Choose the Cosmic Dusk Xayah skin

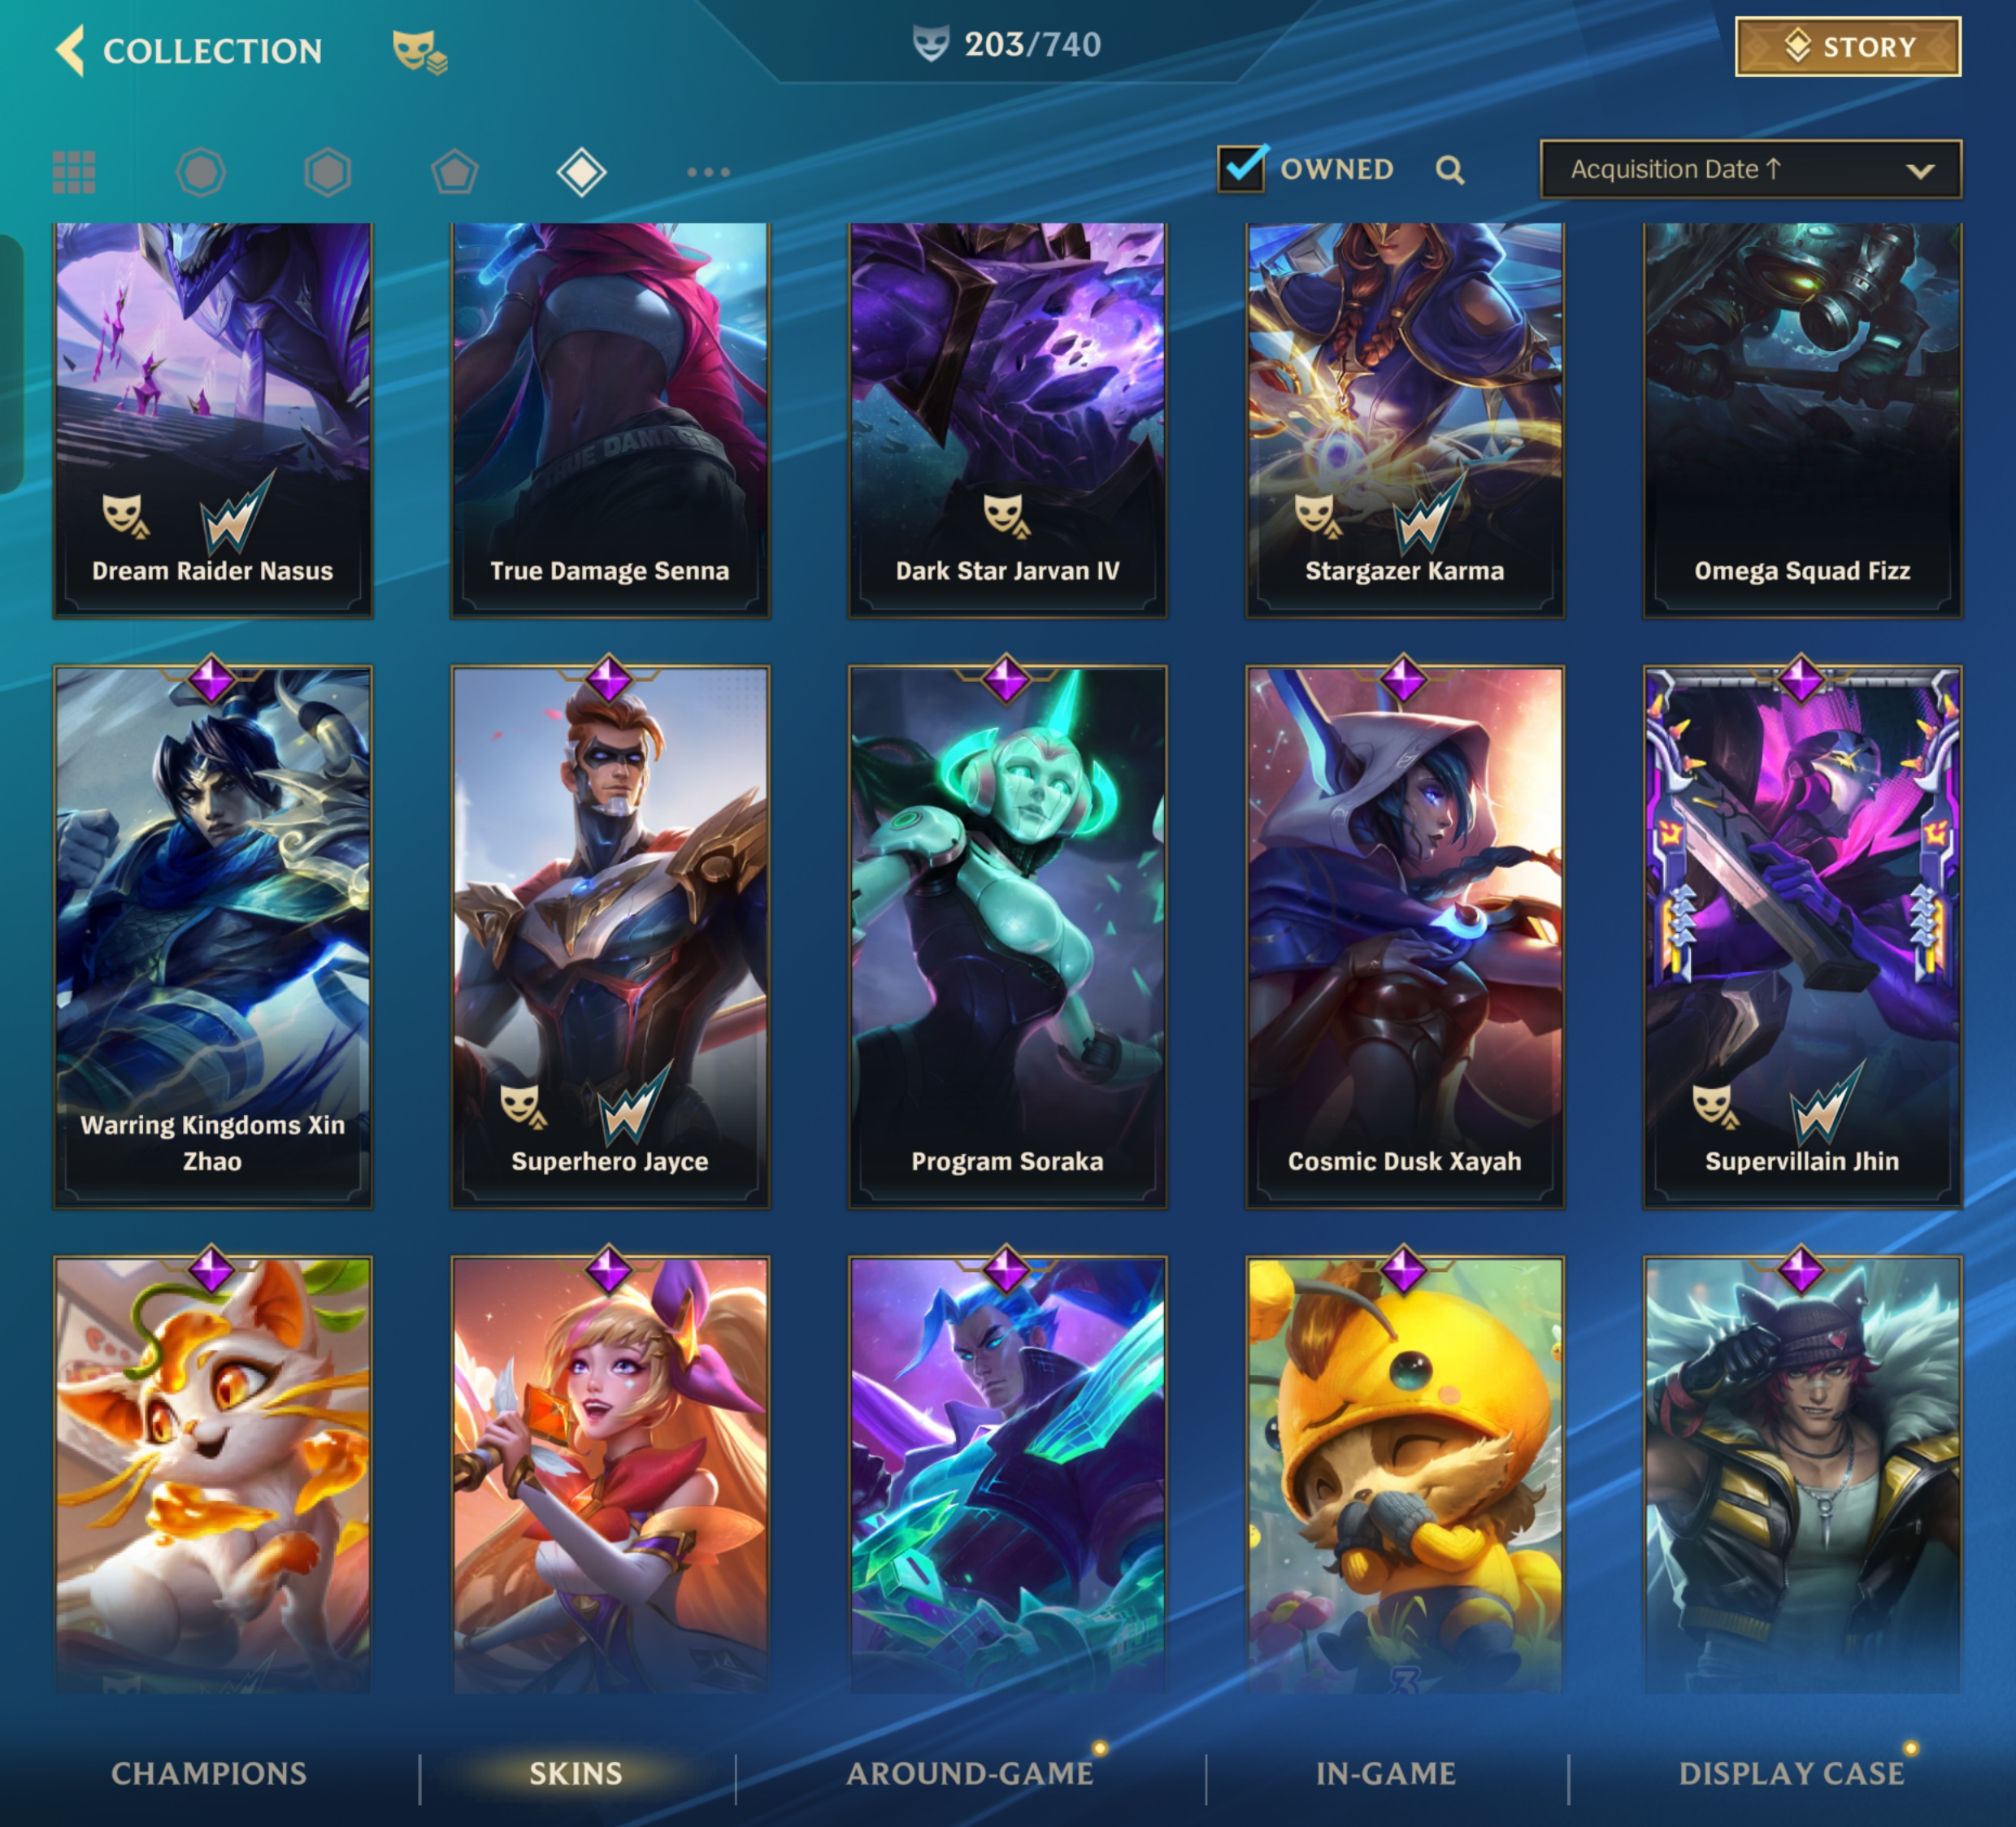click(1405, 937)
